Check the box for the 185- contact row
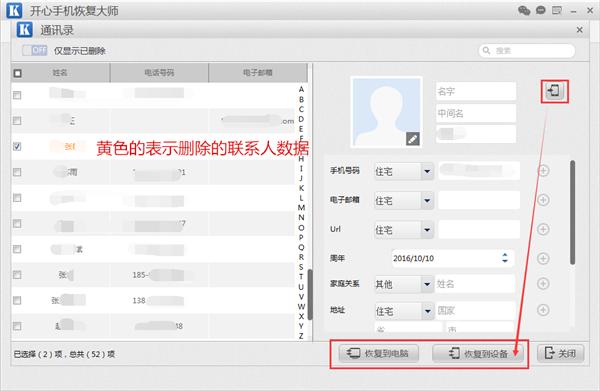Screen dimensions: 600x391 click(x=17, y=275)
